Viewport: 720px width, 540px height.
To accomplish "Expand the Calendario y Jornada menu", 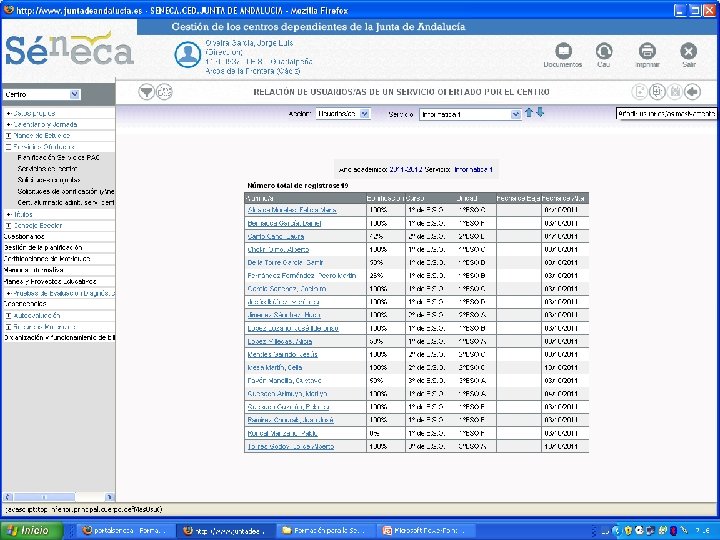I will [41, 124].
